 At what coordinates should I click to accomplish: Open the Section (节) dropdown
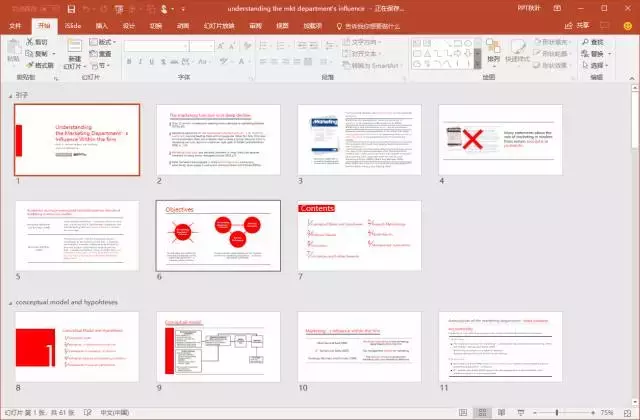[100, 65]
